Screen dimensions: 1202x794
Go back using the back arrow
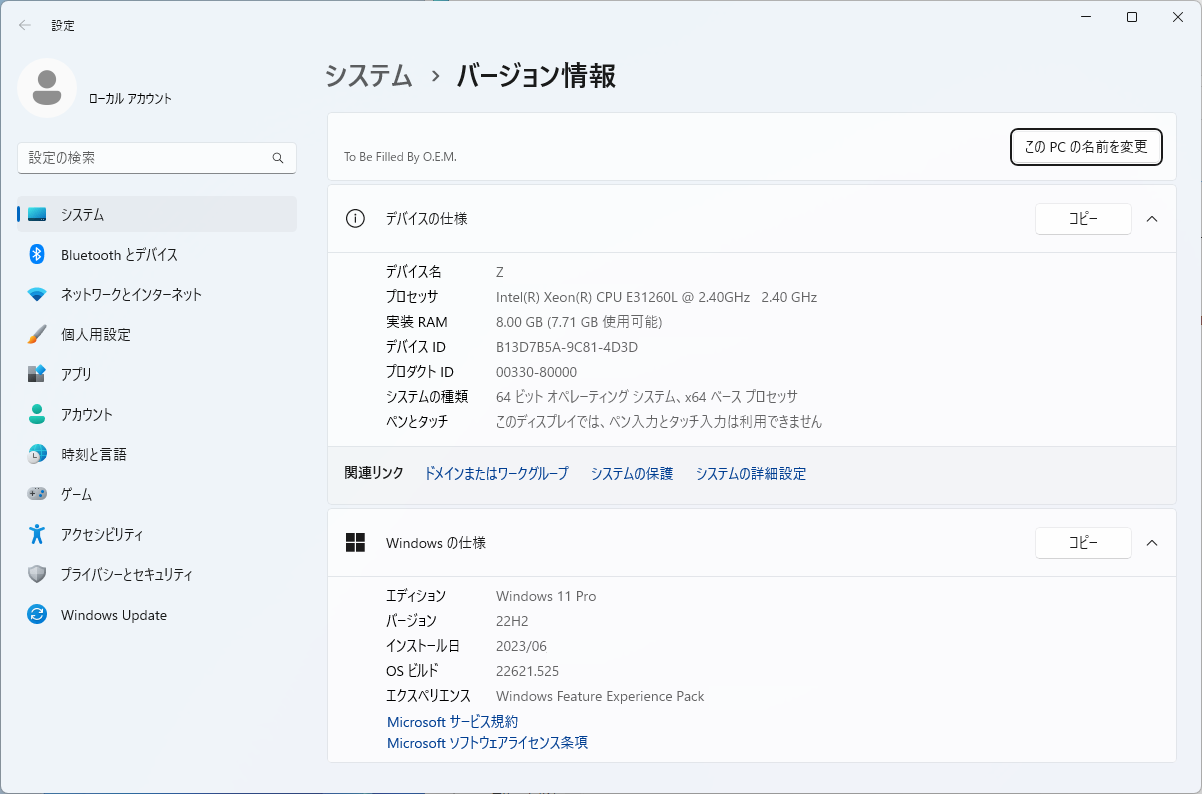25,25
